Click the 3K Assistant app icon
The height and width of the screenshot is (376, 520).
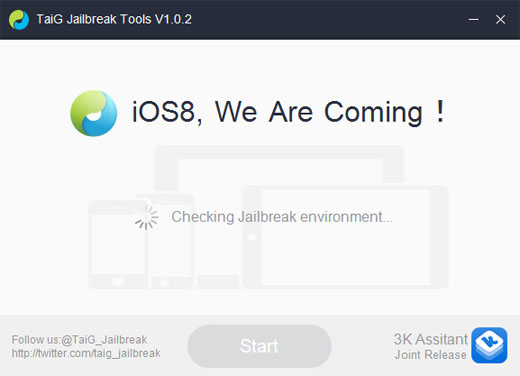[489, 345]
